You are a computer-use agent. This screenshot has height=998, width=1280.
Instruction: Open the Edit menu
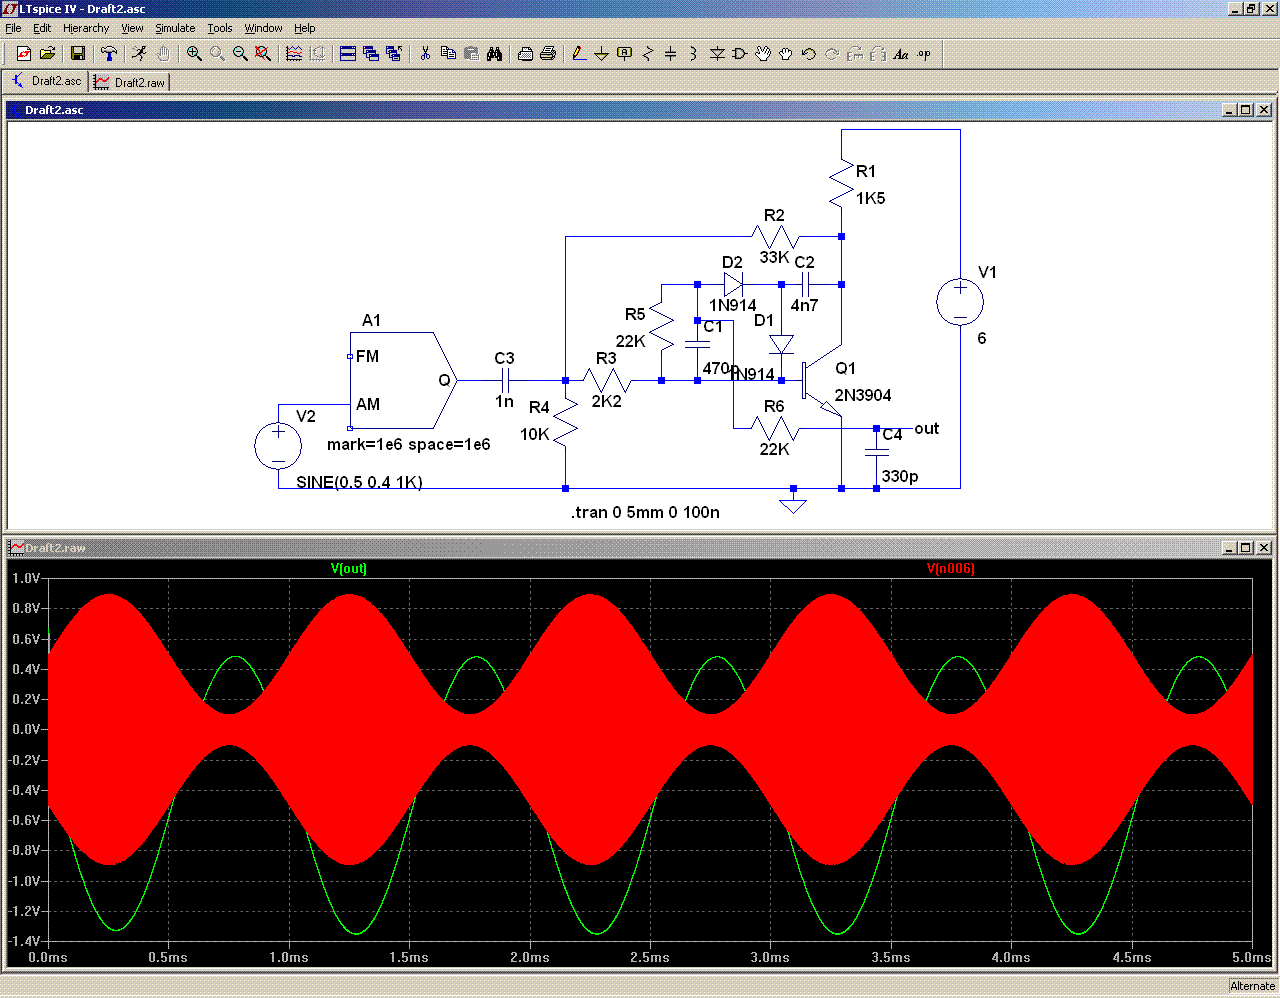(42, 28)
